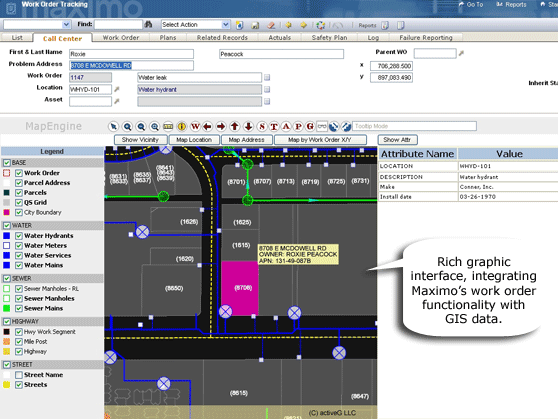Image resolution: width=558 pixels, height=419 pixels.
Task: Switch to the Work Order tab
Action: point(121,38)
